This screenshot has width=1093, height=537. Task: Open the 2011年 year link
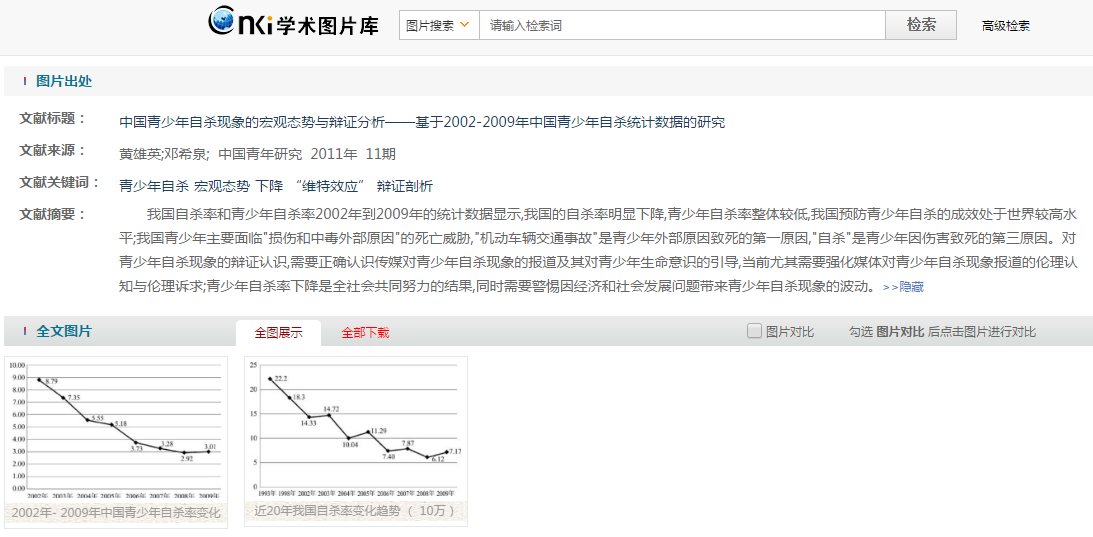(x=334, y=154)
